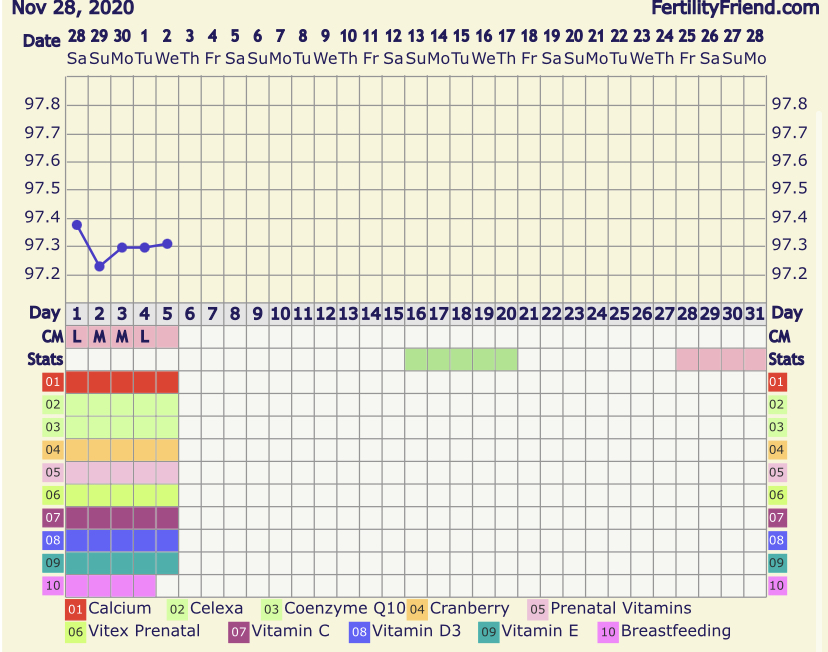Click the pink Stats cell under day 28

(x=687, y=360)
